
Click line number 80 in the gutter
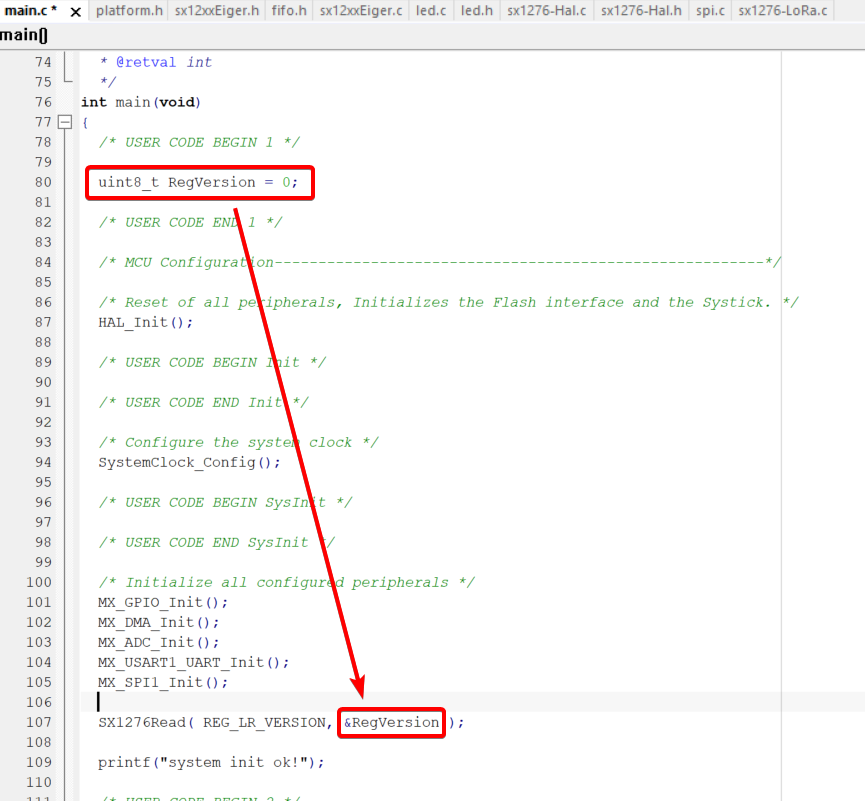click(x=42, y=182)
